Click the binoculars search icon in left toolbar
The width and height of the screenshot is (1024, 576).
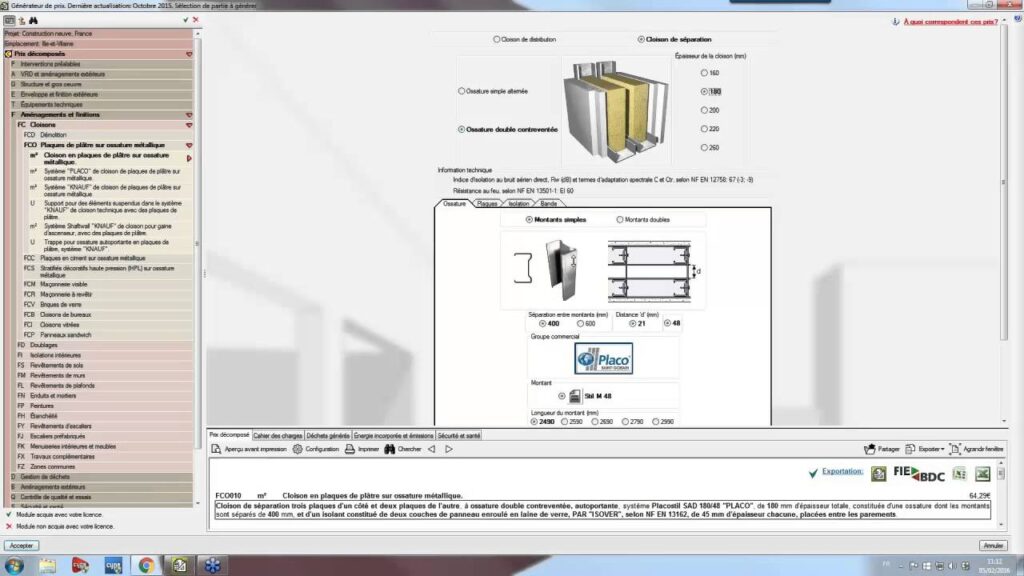[33, 20]
